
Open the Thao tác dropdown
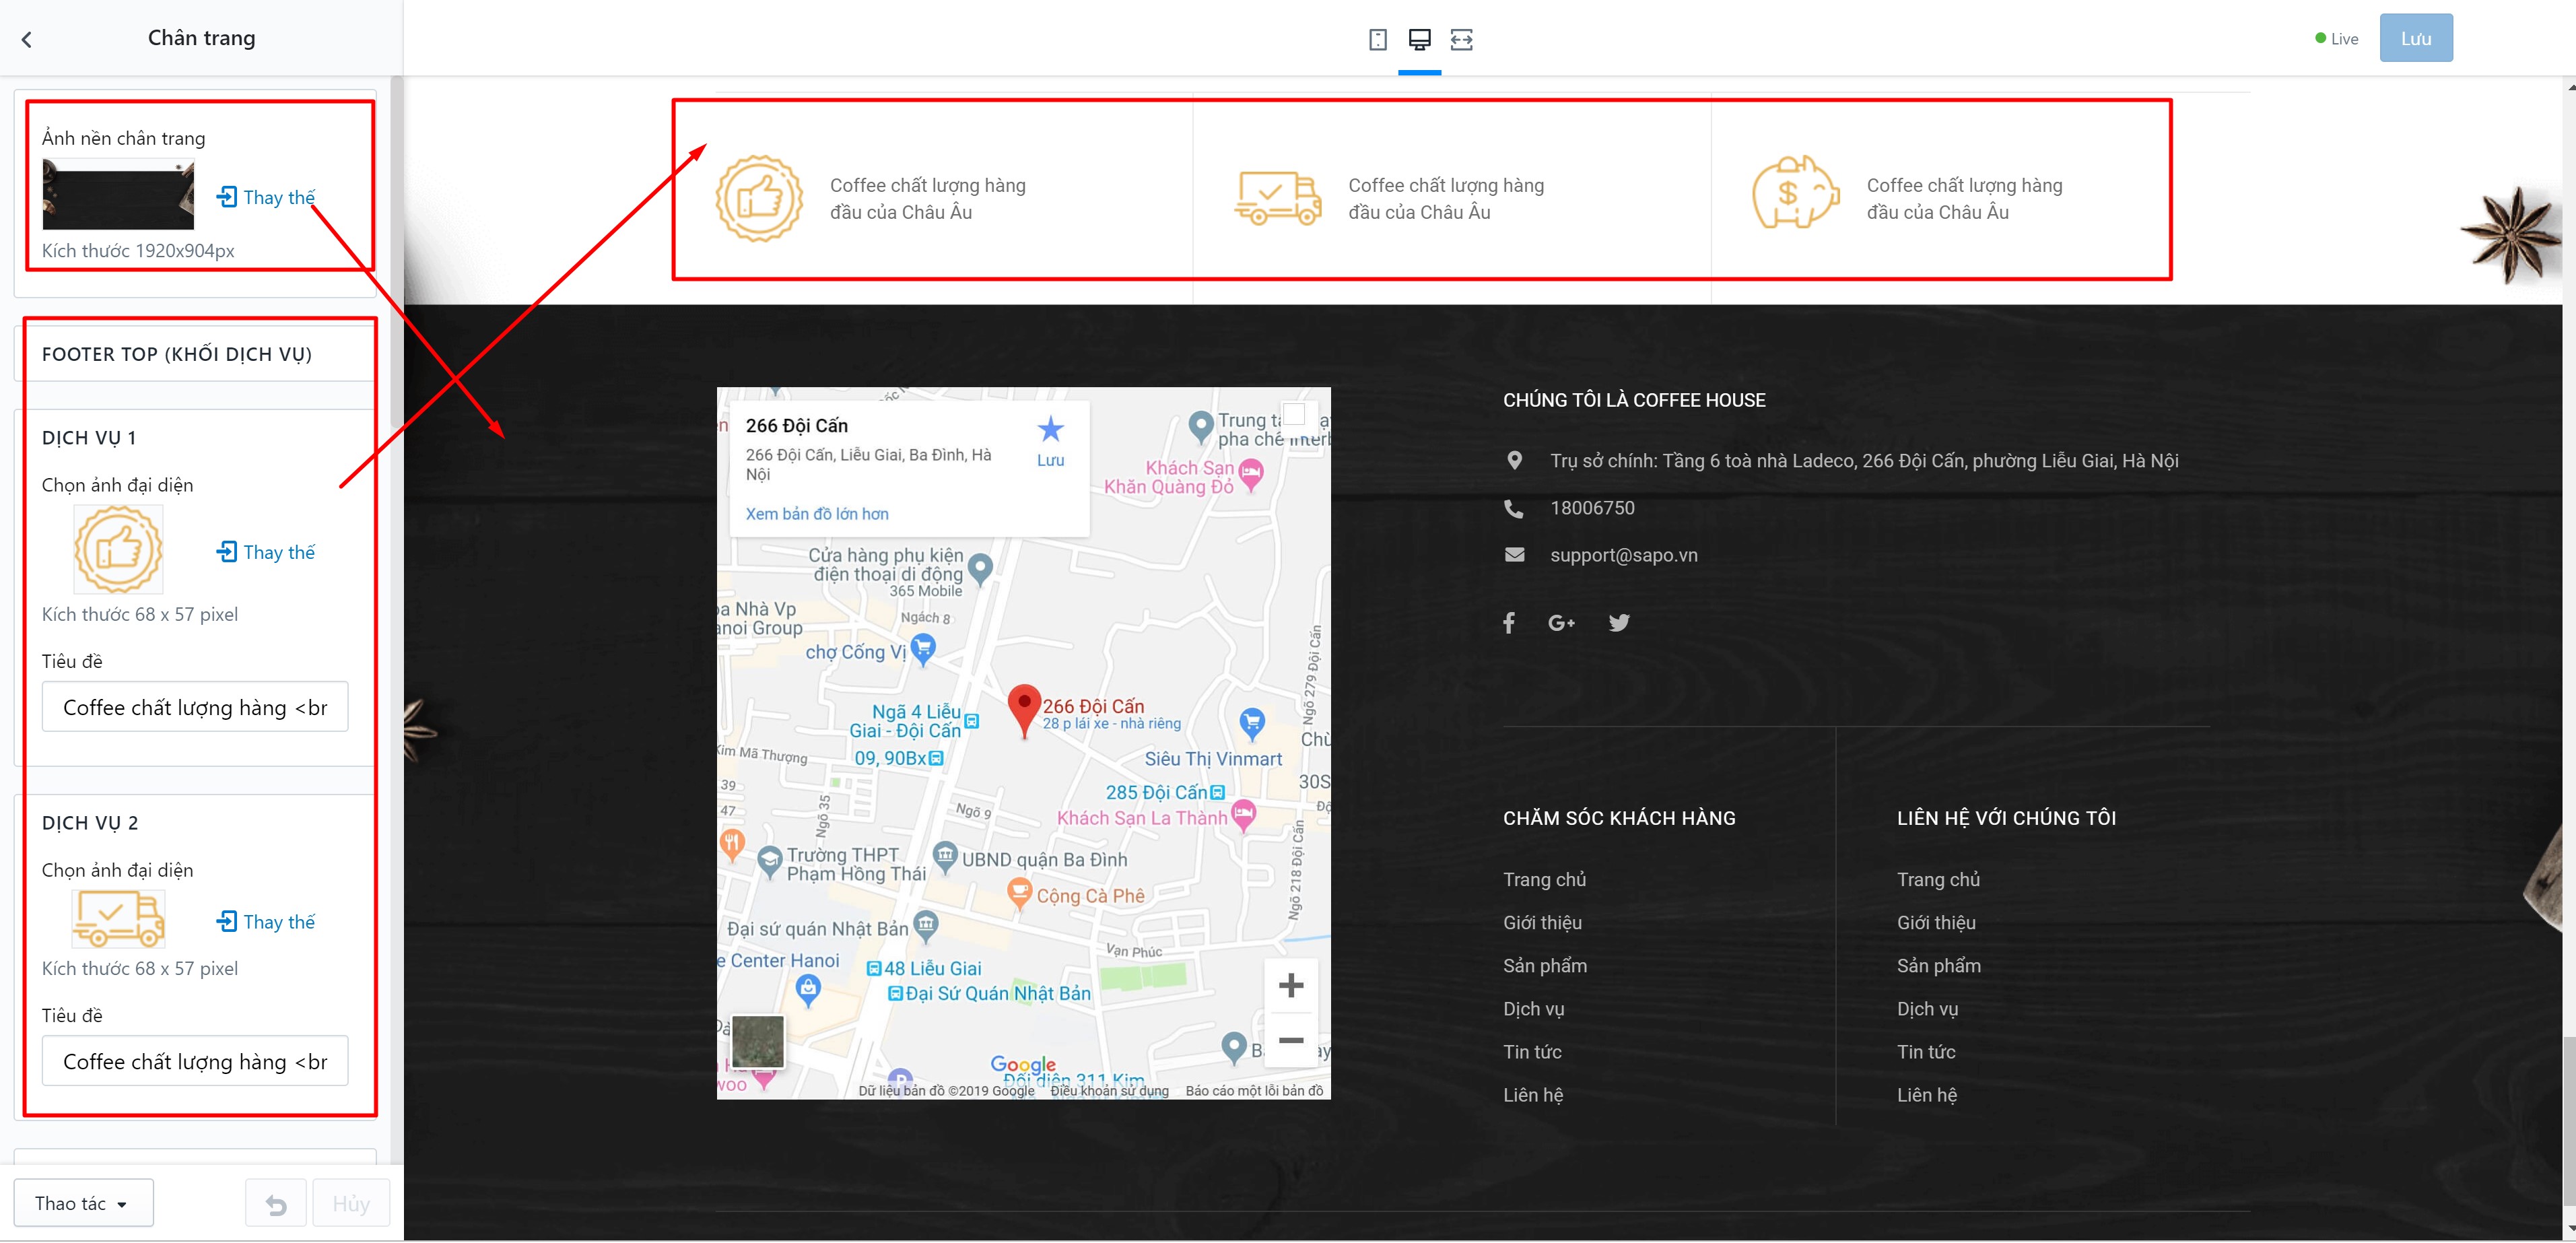[x=83, y=1203]
